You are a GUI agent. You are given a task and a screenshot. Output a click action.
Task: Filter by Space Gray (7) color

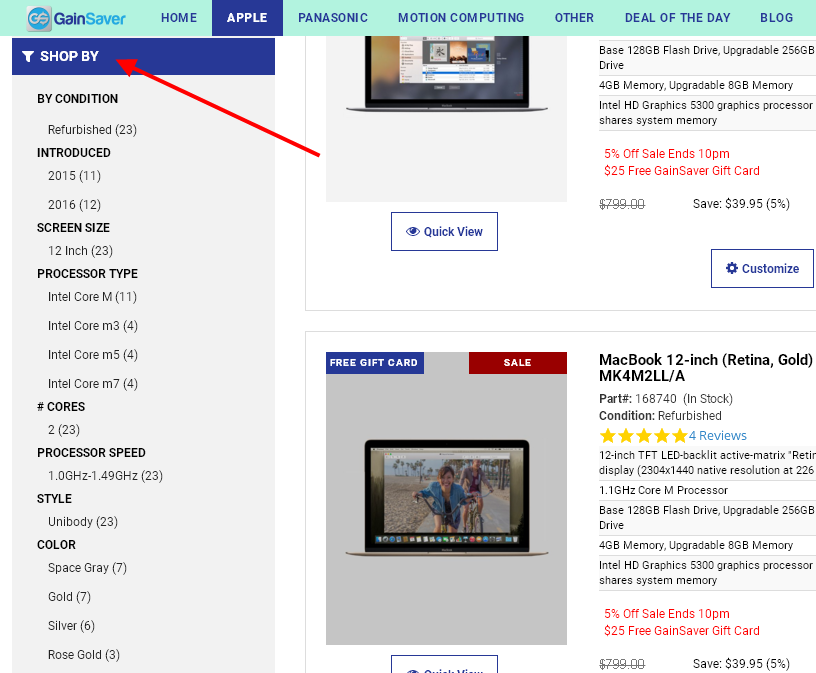(x=87, y=568)
